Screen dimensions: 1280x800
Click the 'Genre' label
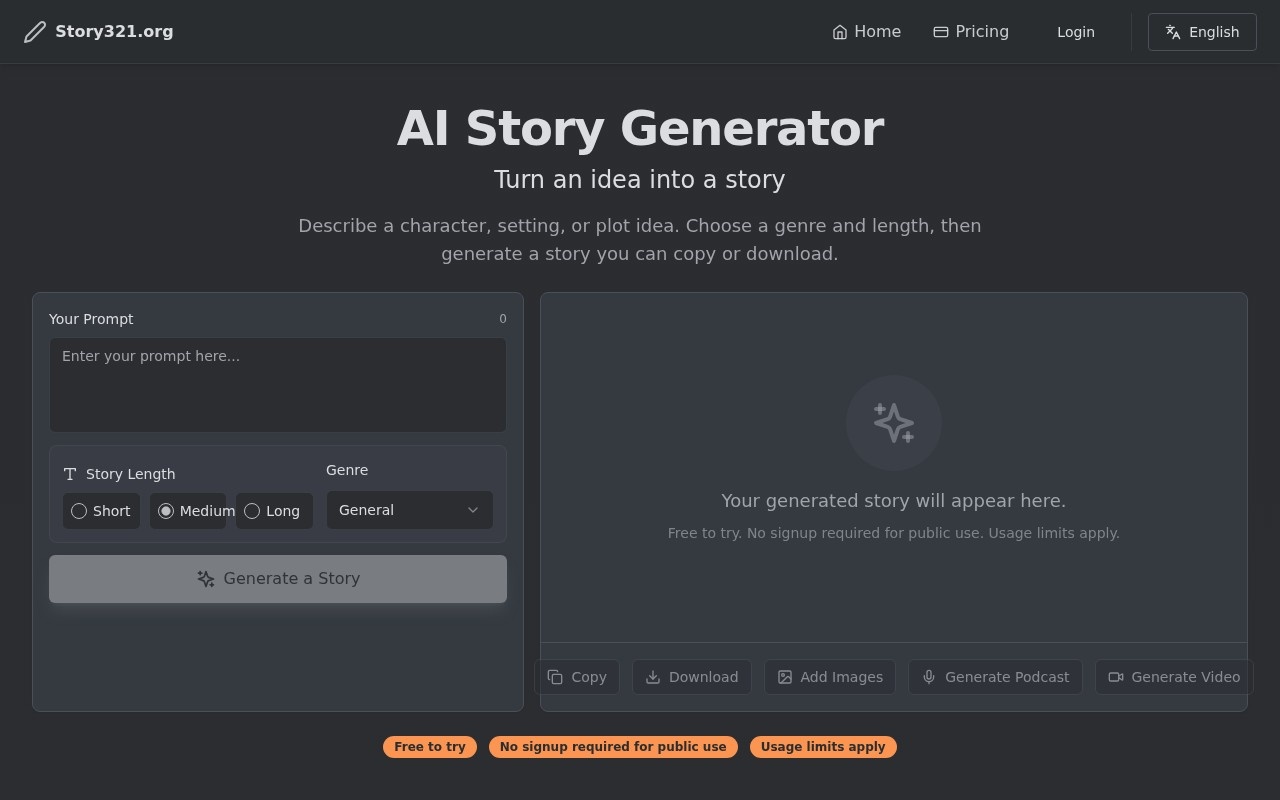point(347,470)
